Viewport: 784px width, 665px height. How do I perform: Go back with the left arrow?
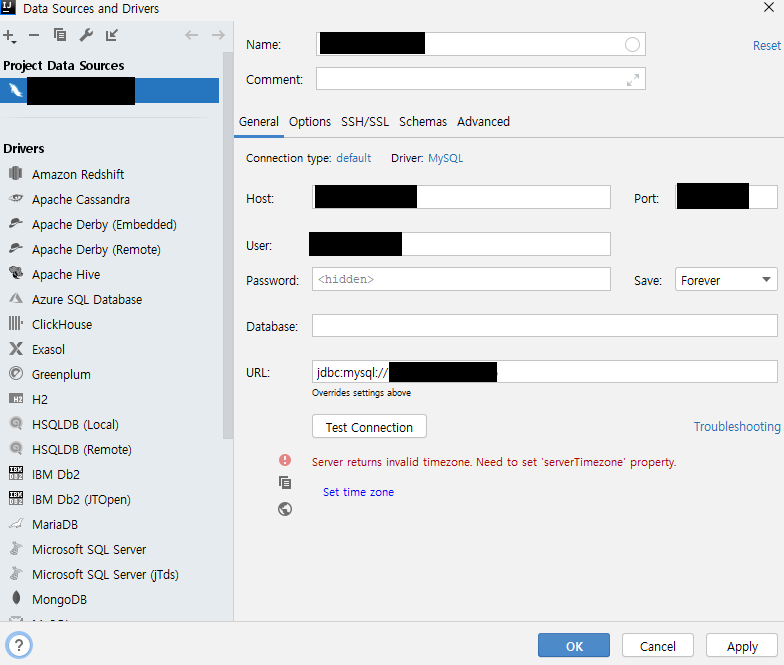pyautogui.click(x=192, y=35)
